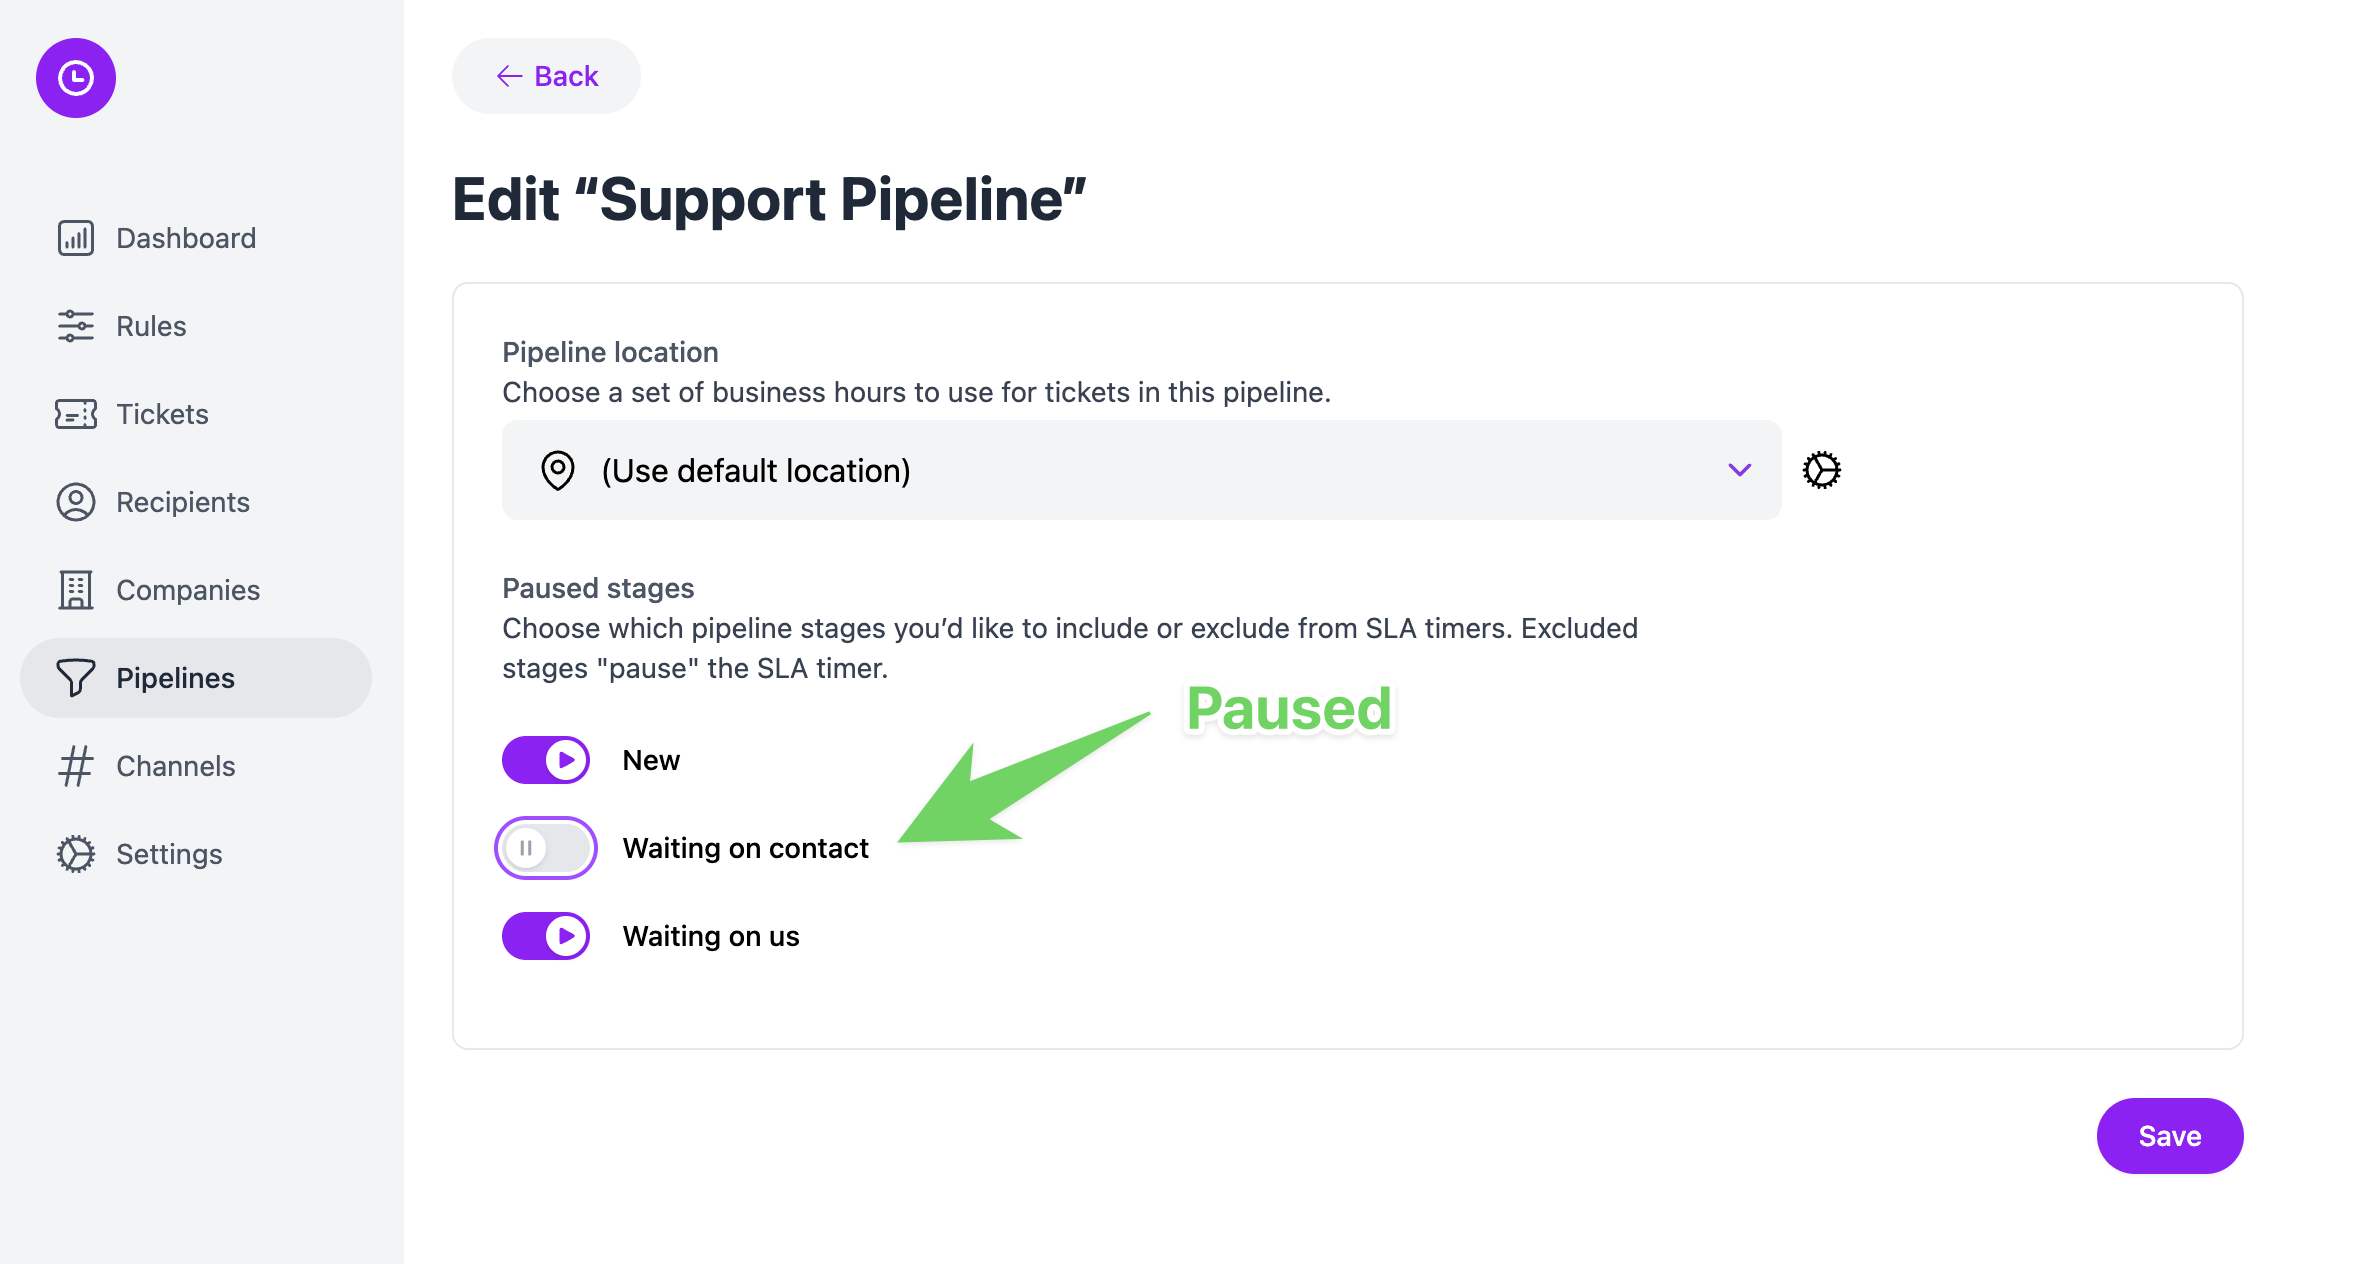Open the Pipelines menu item
Image resolution: width=2354 pixels, height=1264 pixels.
pos(196,678)
